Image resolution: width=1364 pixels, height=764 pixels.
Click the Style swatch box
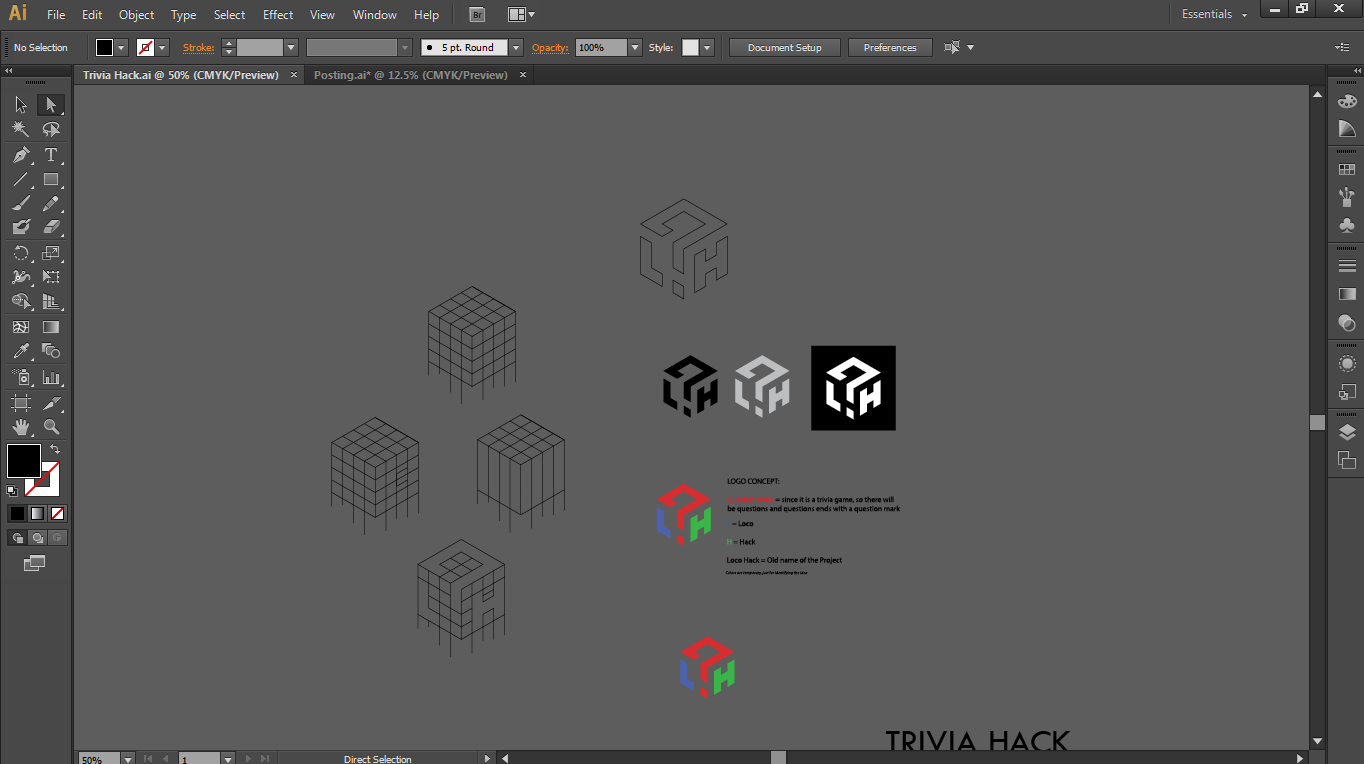point(690,47)
